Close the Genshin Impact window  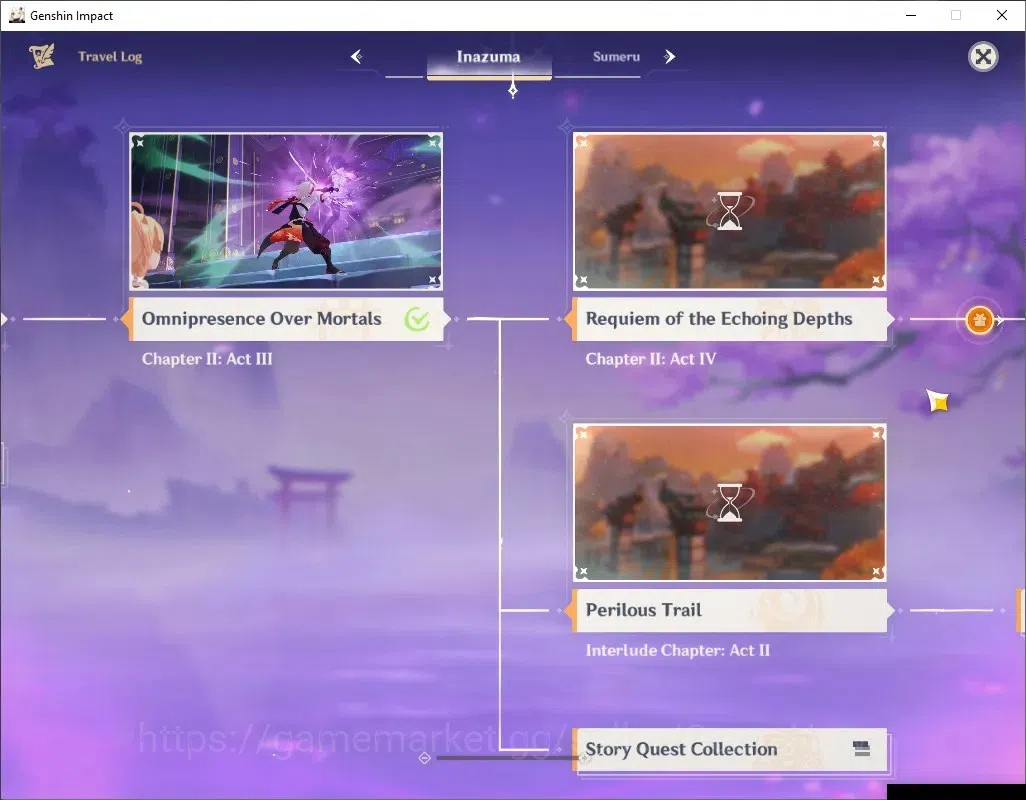point(1002,15)
